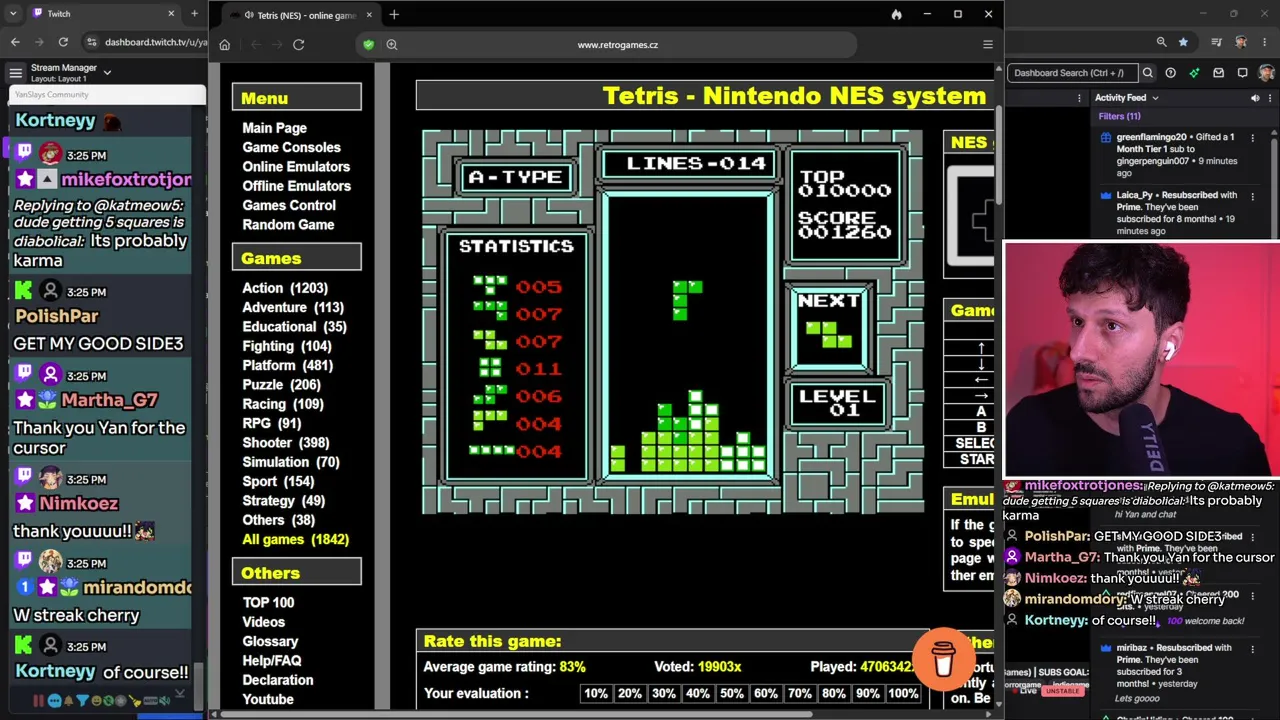Open the Twitch notifications inbox
The width and height of the screenshot is (1280, 720).
coord(1218,73)
